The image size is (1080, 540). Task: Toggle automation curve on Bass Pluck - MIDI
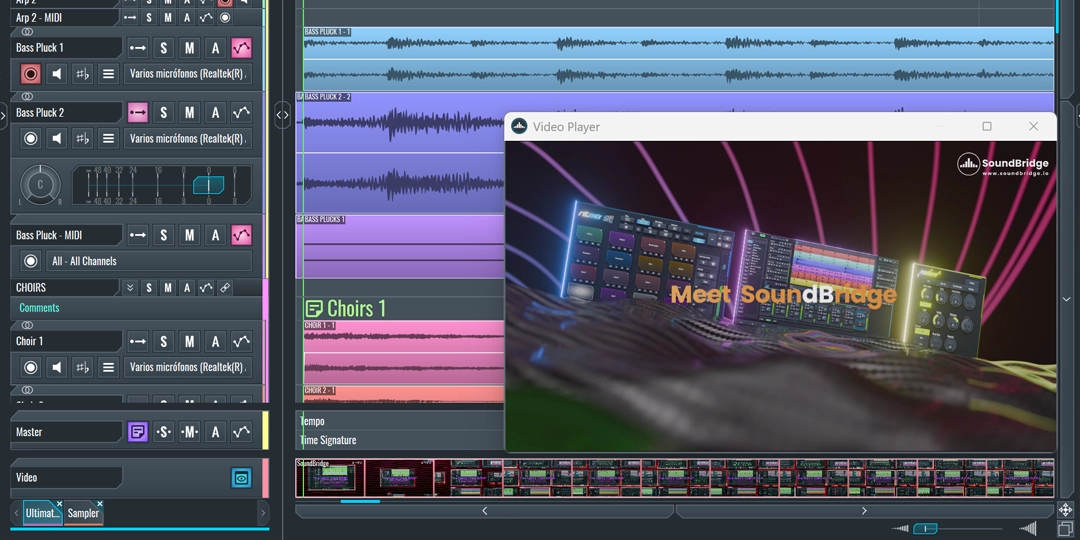point(241,235)
